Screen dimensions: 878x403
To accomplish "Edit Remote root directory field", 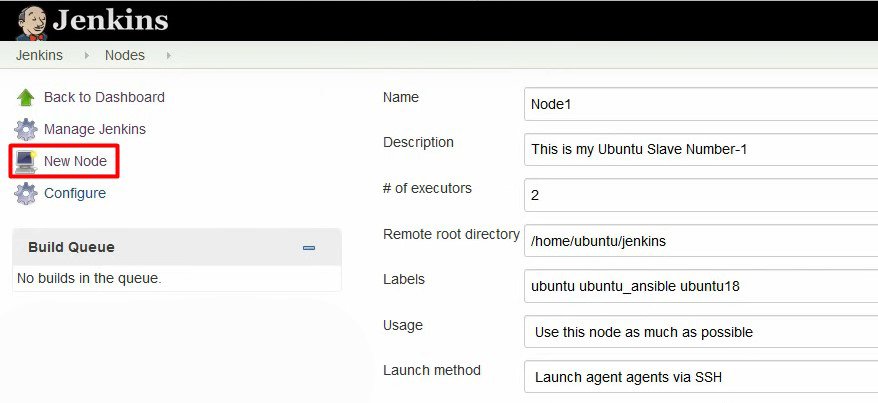I will (x=701, y=241).
